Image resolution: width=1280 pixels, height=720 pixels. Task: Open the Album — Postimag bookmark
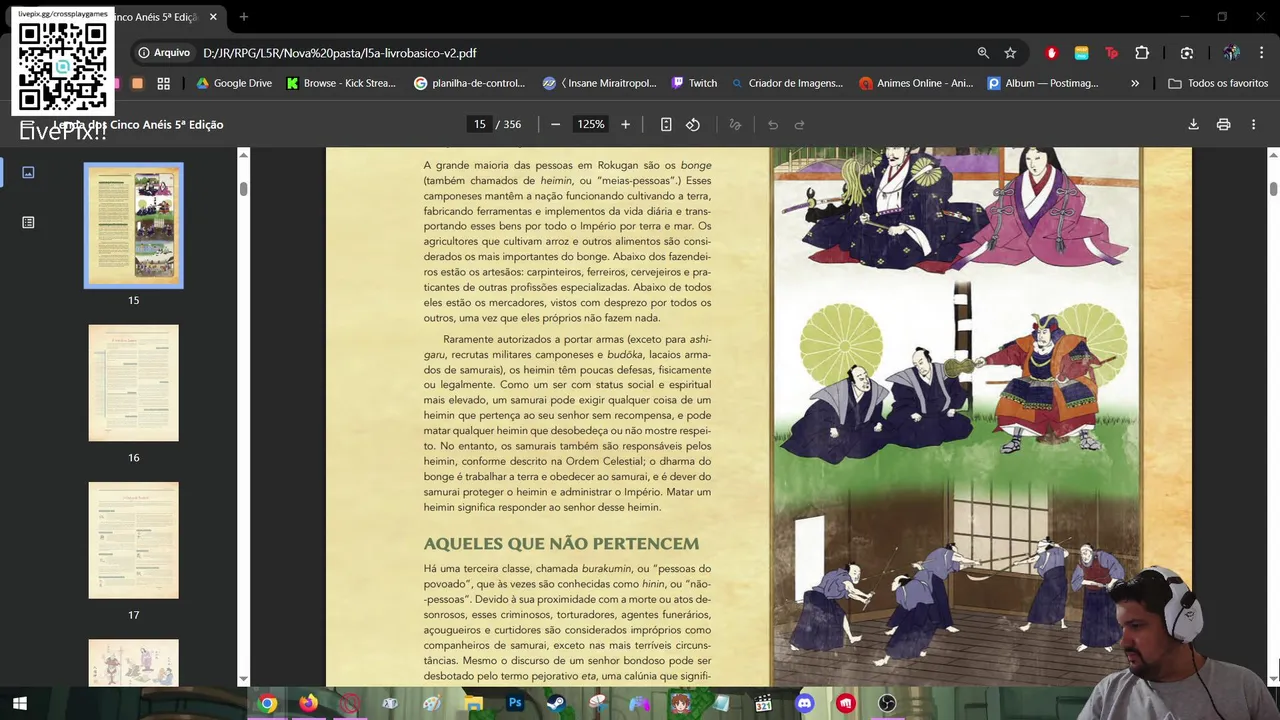pyautogui.click(x=1043, y=83)
